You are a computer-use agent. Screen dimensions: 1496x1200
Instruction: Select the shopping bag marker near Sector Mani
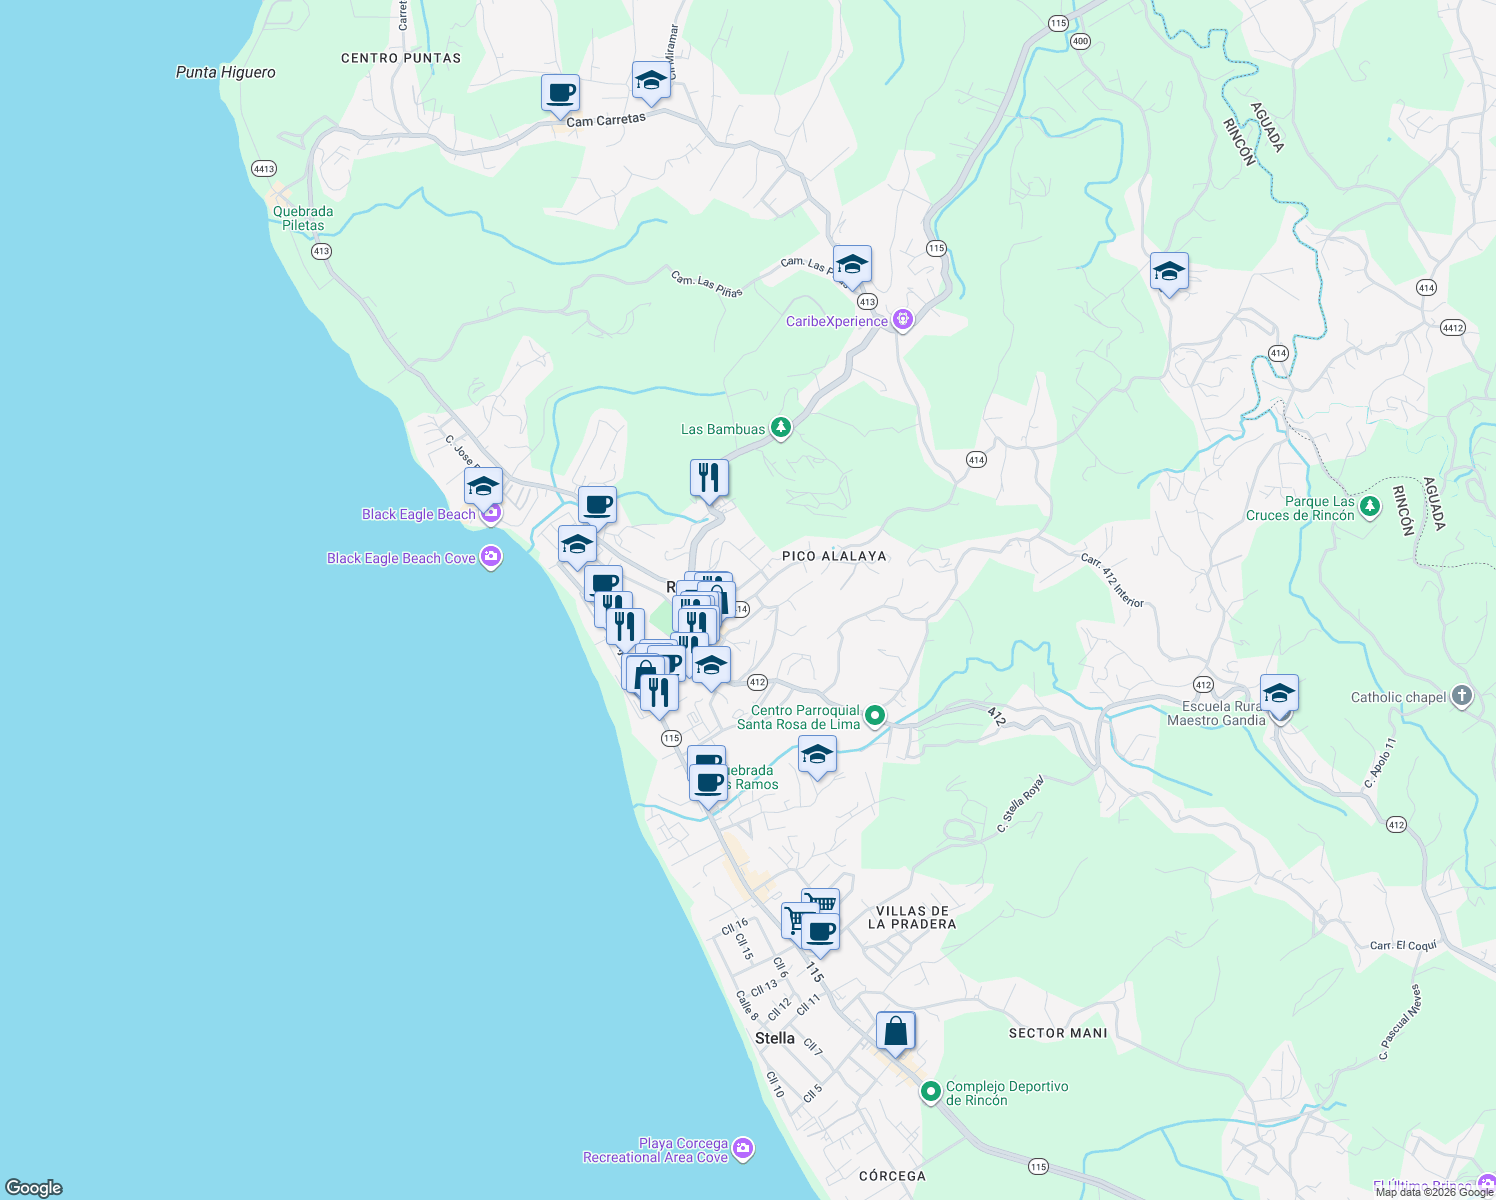[895, 1032]
